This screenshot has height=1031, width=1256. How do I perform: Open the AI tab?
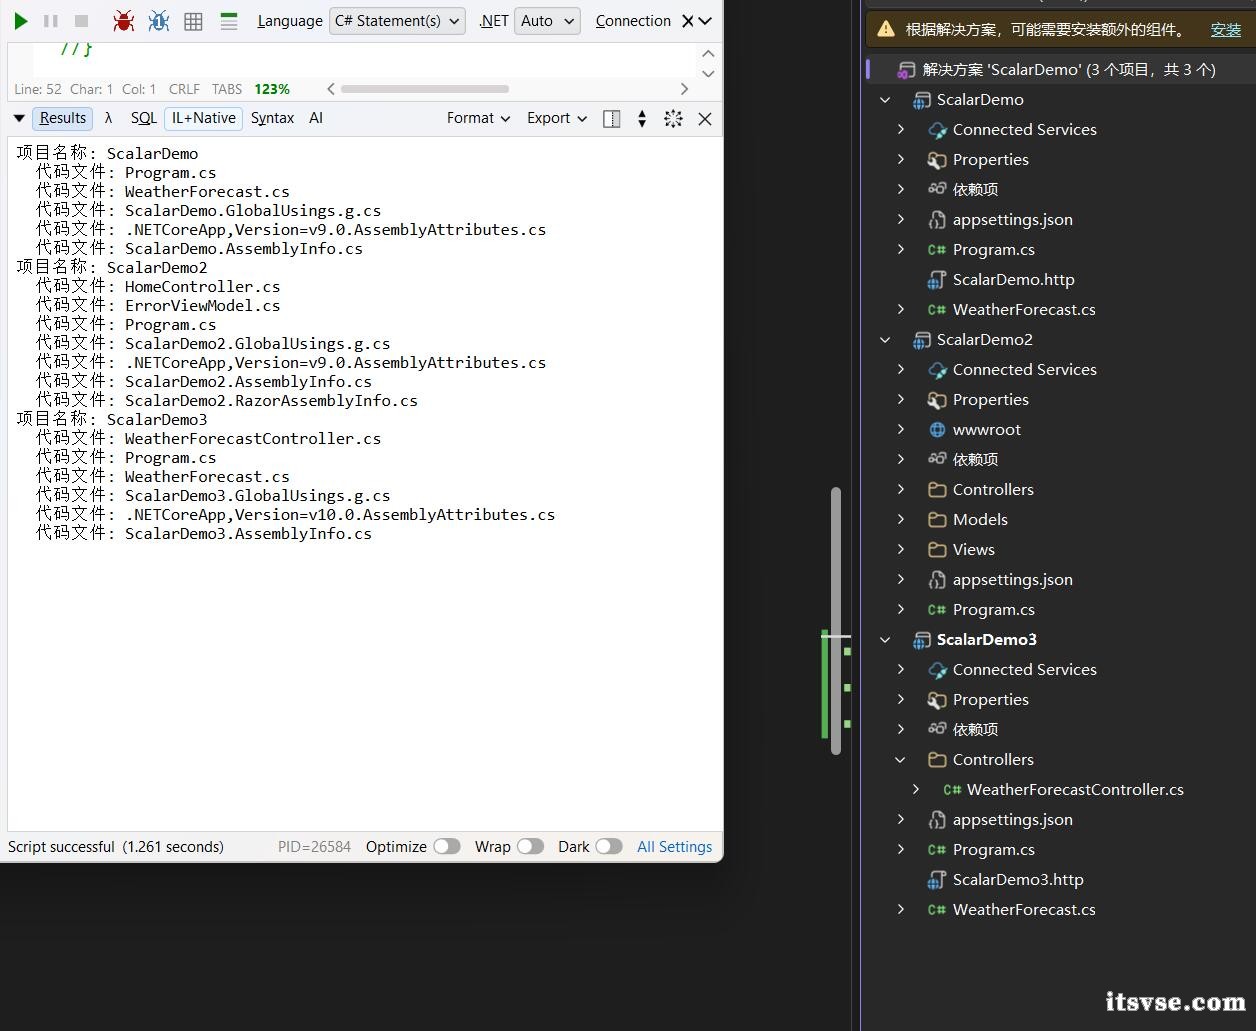point(316,118)
